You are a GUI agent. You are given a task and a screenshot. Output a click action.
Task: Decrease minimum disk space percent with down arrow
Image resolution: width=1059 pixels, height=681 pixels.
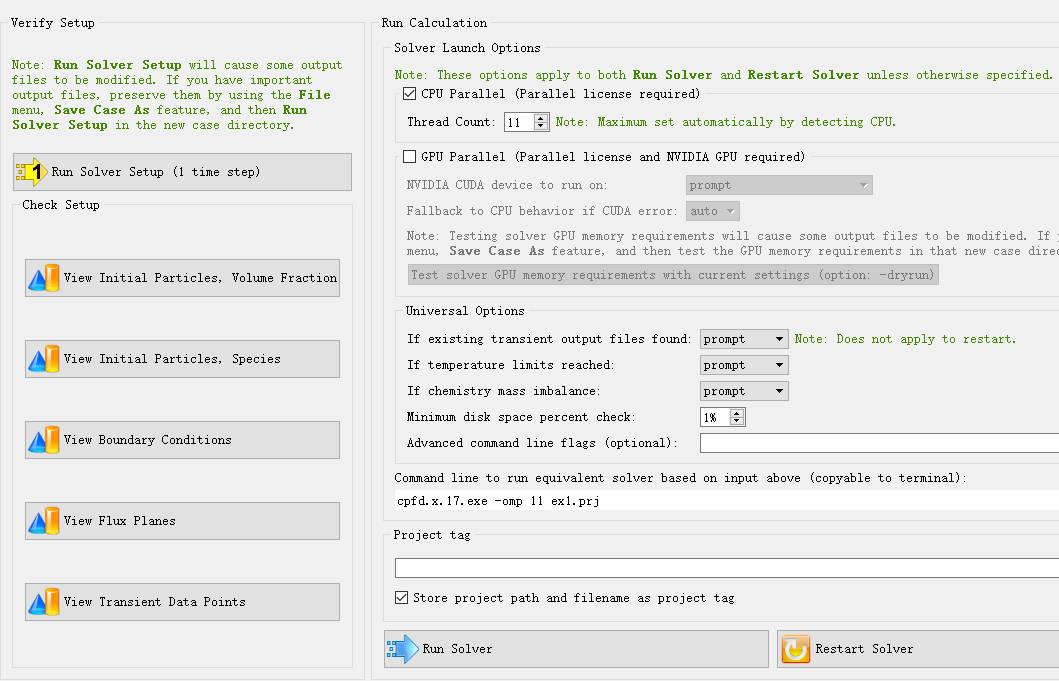[737, 421]
